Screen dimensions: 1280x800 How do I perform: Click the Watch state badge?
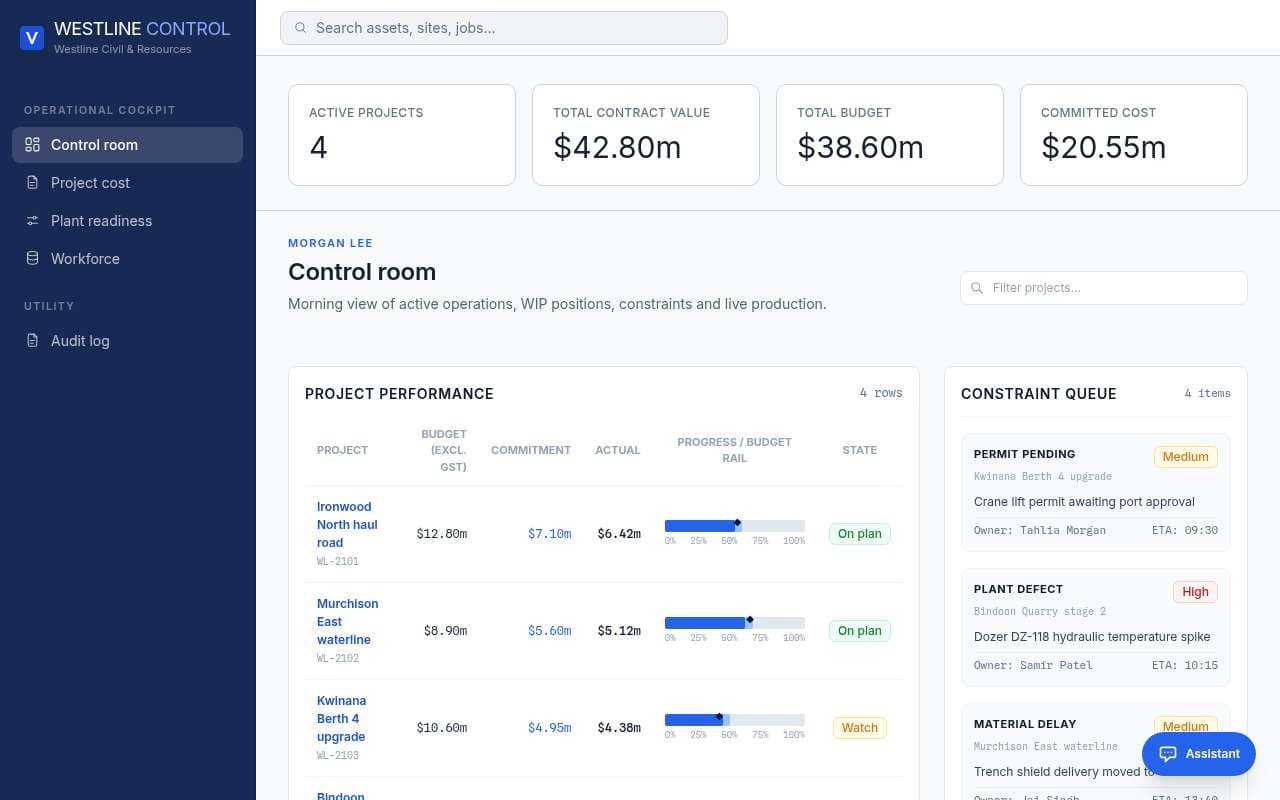860,728
